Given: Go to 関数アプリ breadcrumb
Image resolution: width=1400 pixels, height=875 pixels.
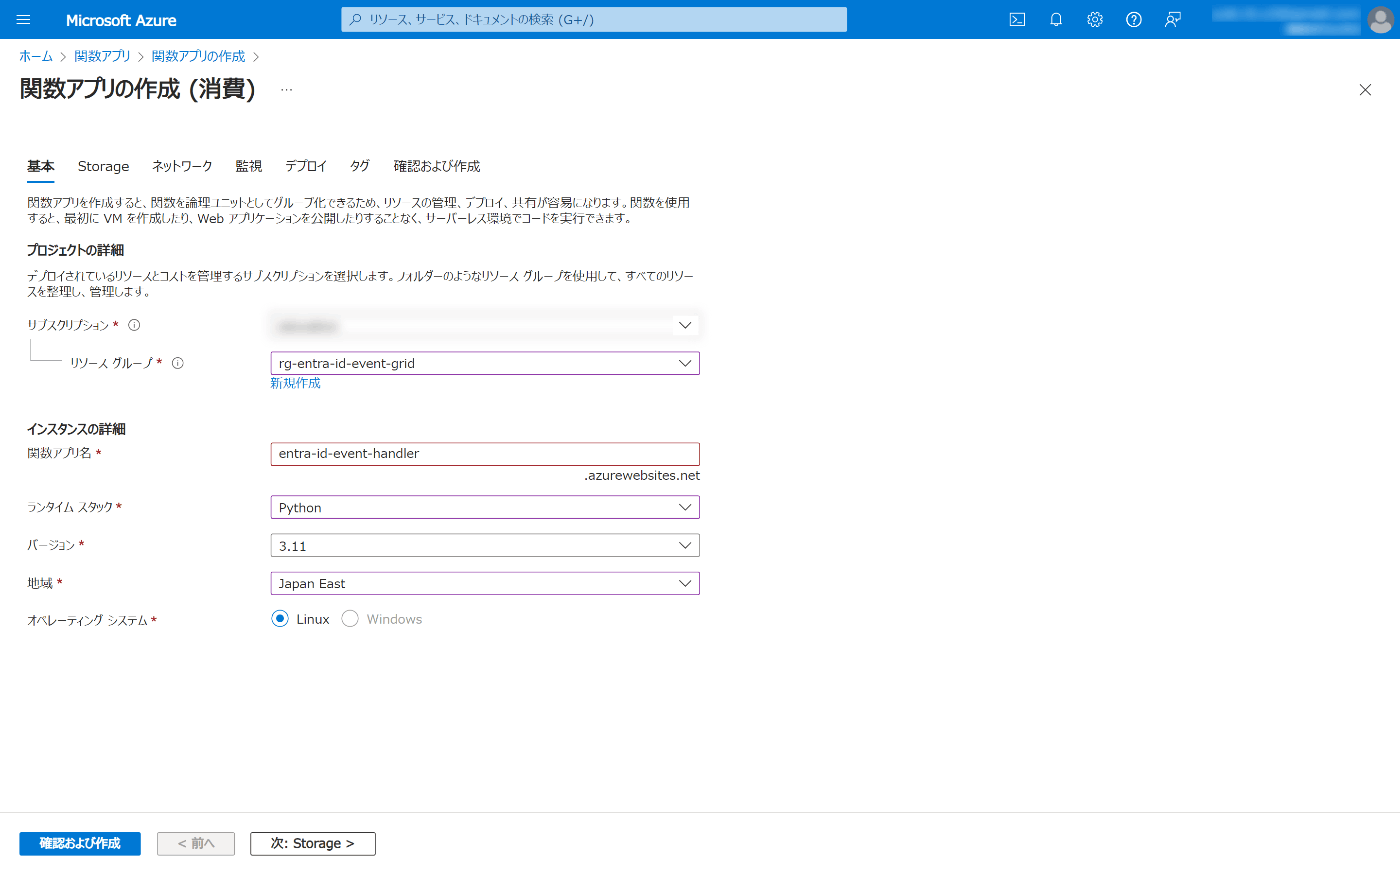Looking at the screenshot, I should point(102,57).
